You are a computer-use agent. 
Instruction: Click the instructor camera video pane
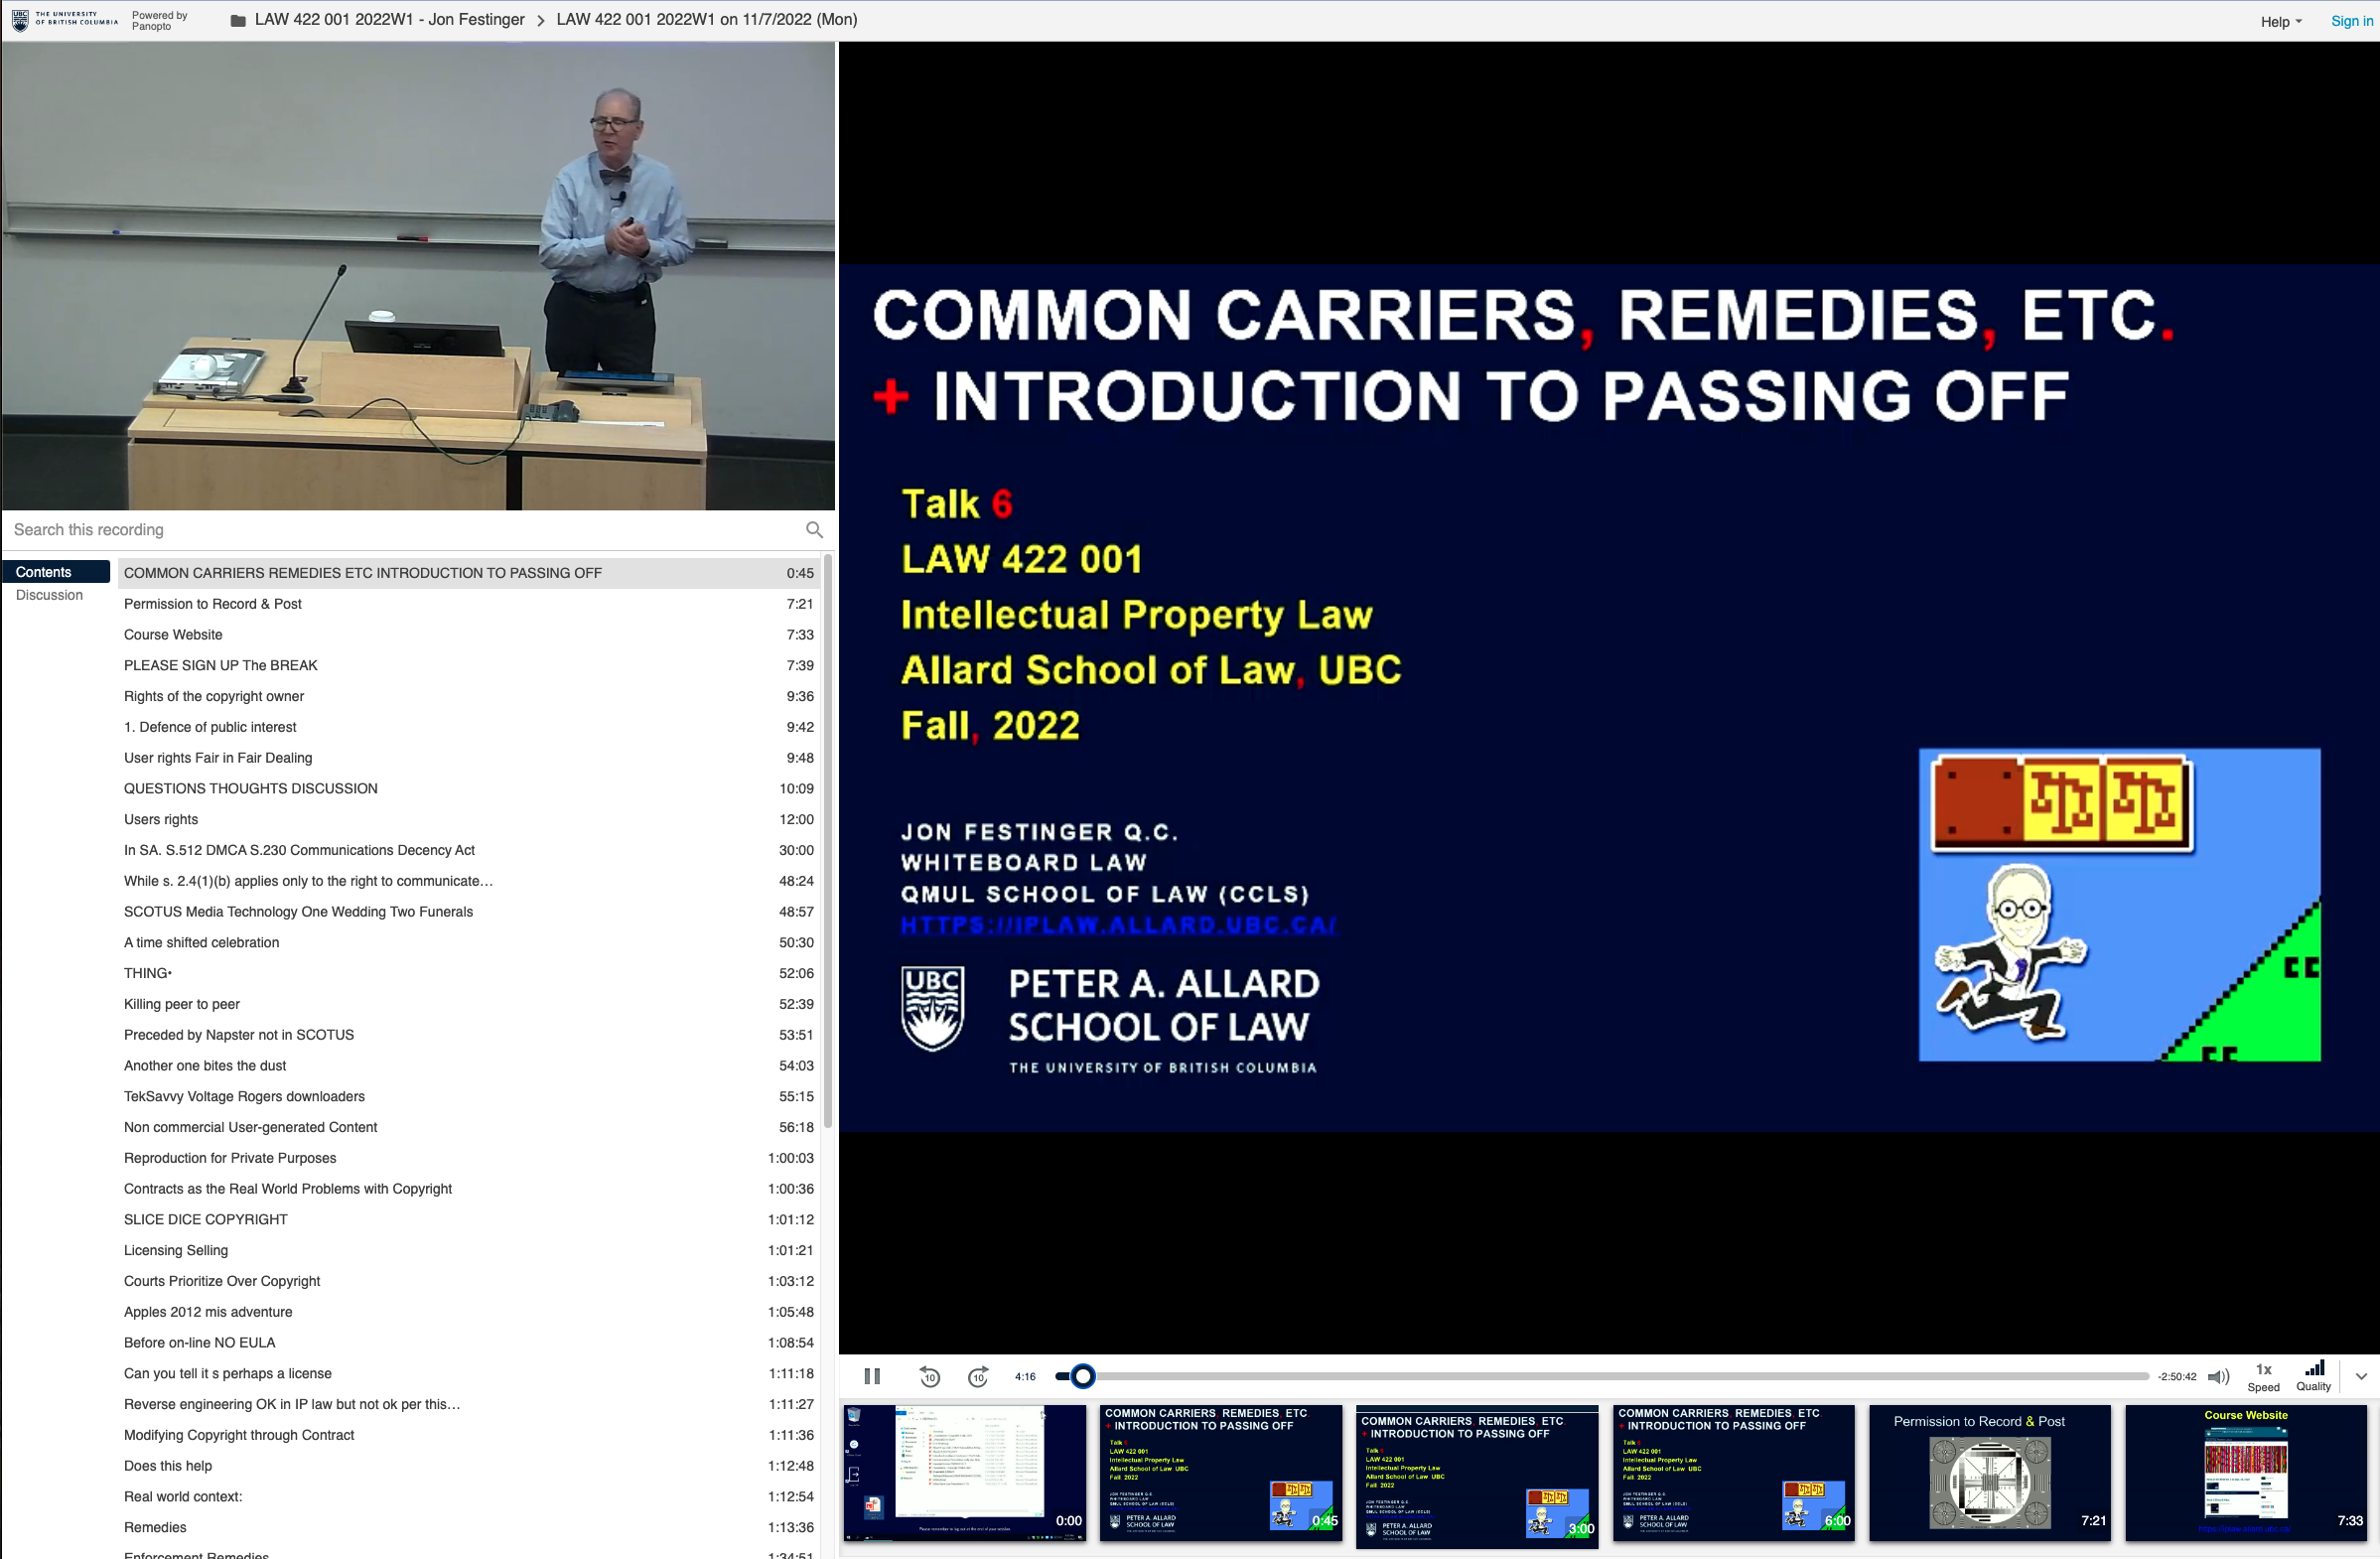tap(418, 276)
